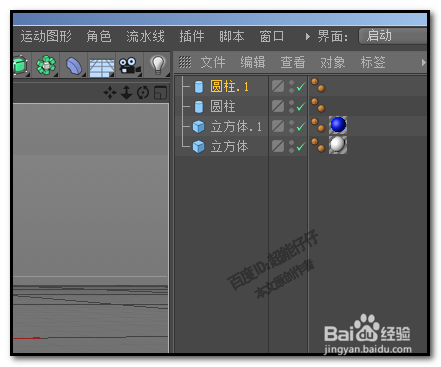Click the cube icon of 立方体.1
Image resolution: width=441 pixels, height=367 pixels.
tap(199, 127)
